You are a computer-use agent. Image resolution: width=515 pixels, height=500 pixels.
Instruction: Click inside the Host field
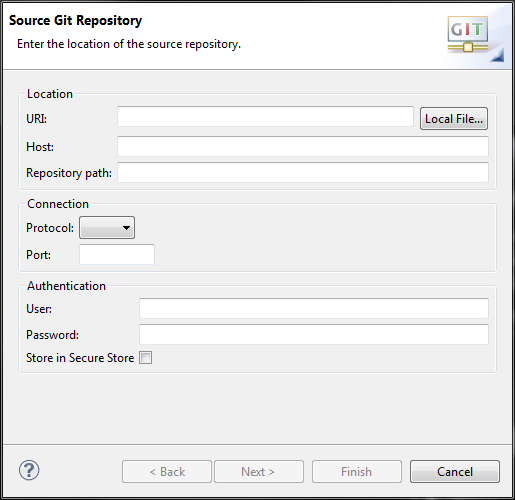[x=303, y=146]
